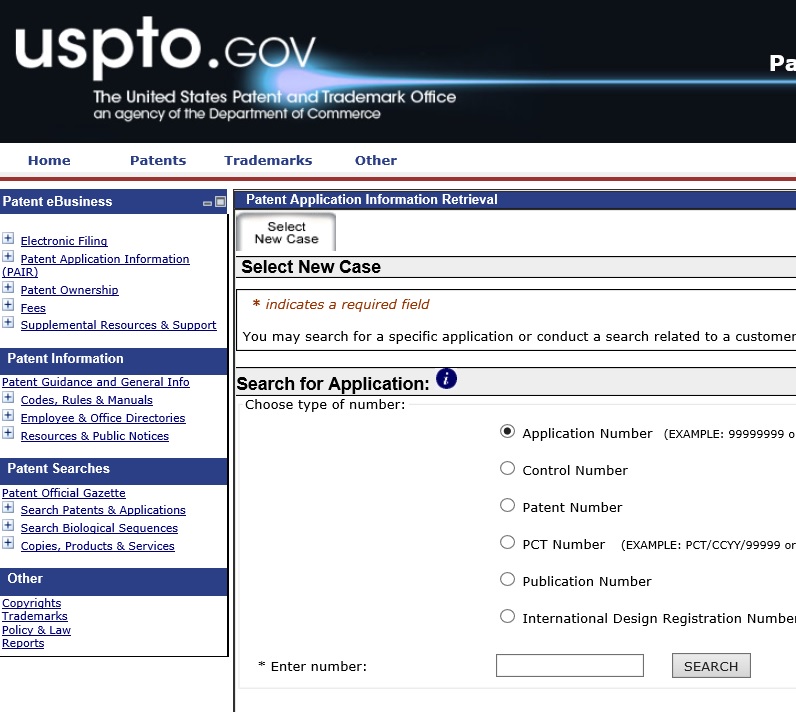Open the Home menu
This screenshot has height=712, width=796.
[49, 160]
